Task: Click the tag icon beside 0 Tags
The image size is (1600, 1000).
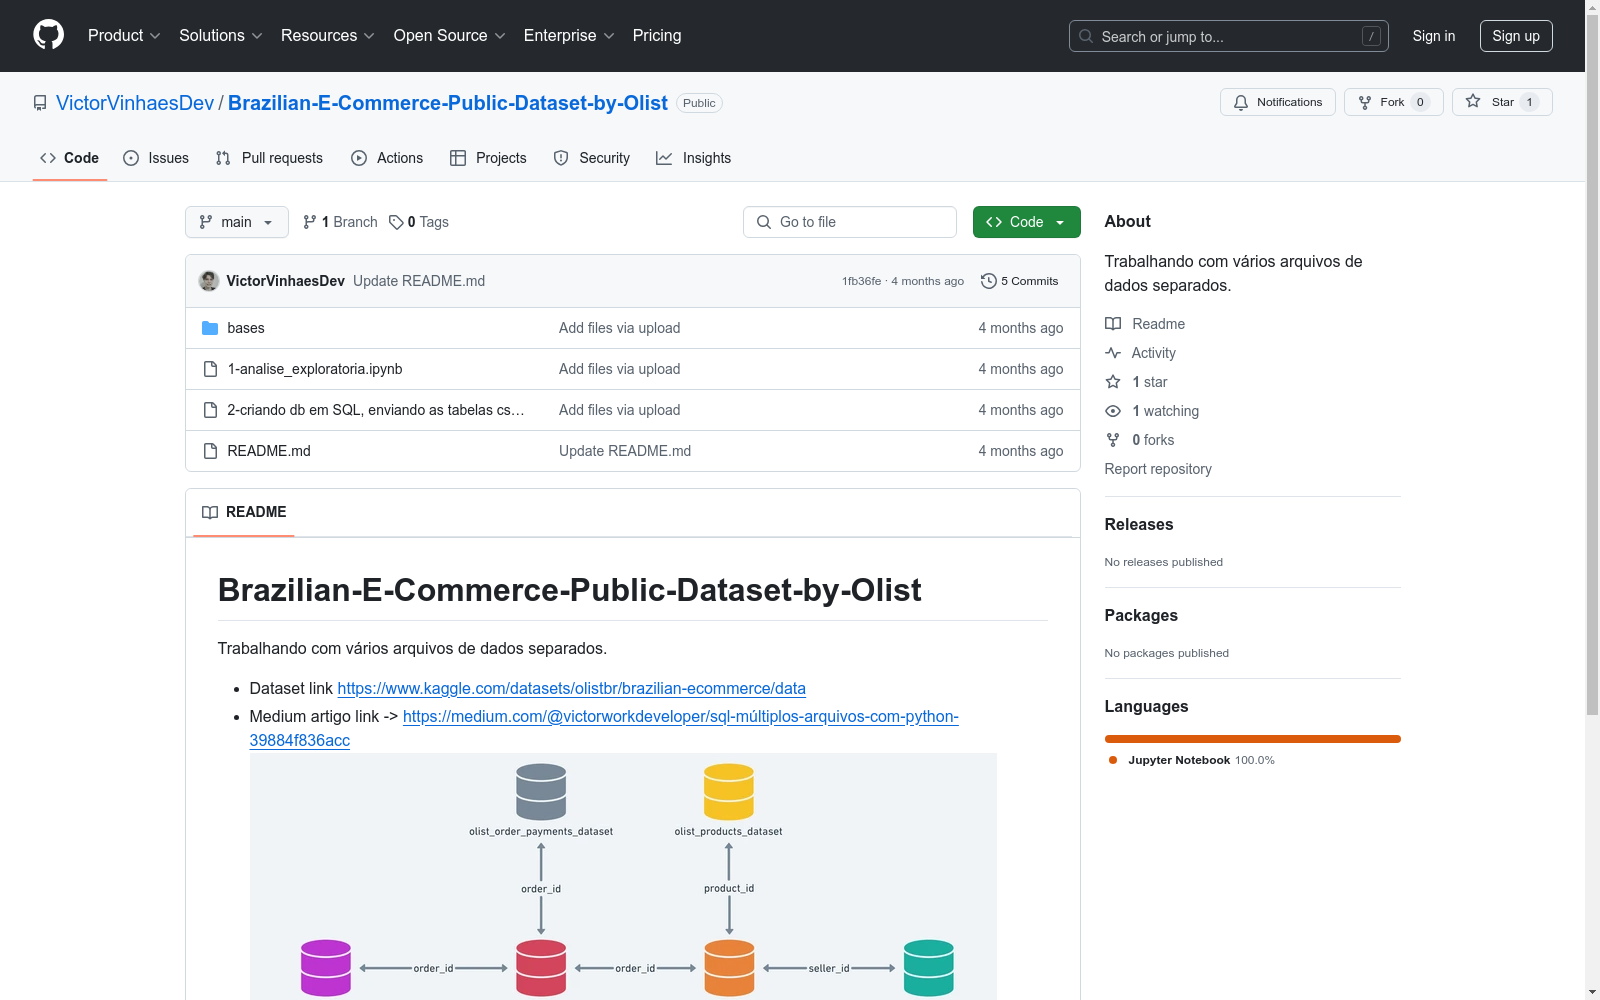Action: (396, 222)
